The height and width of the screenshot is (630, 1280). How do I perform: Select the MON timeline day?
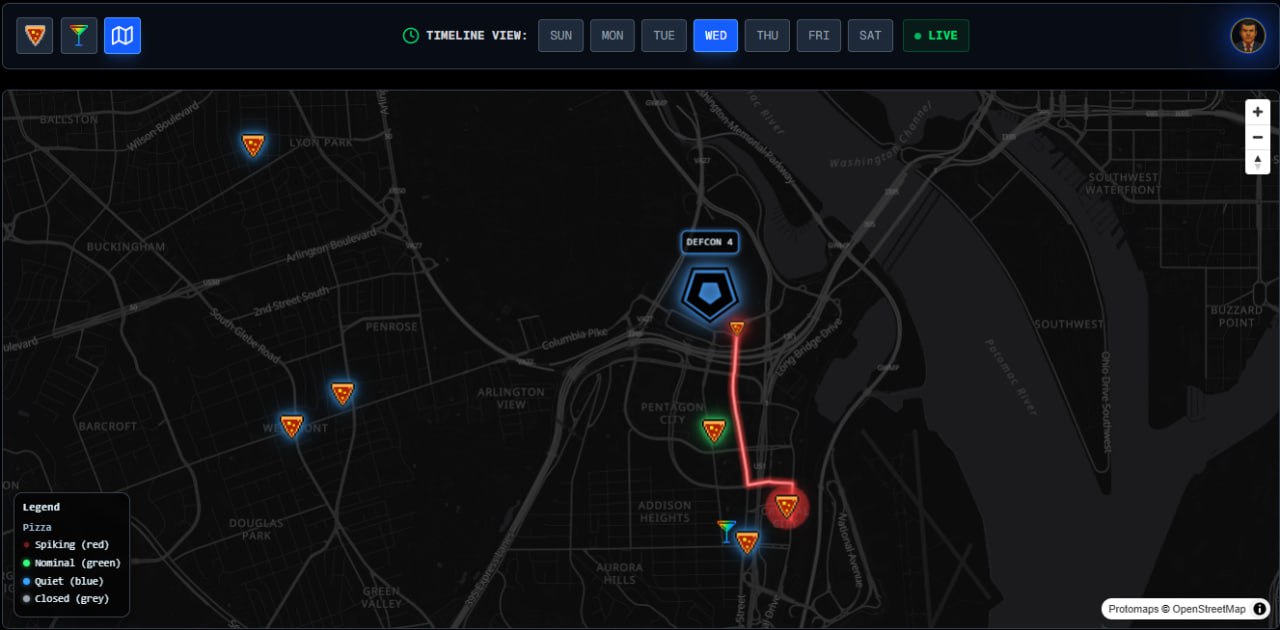click(x=612, y=36)
